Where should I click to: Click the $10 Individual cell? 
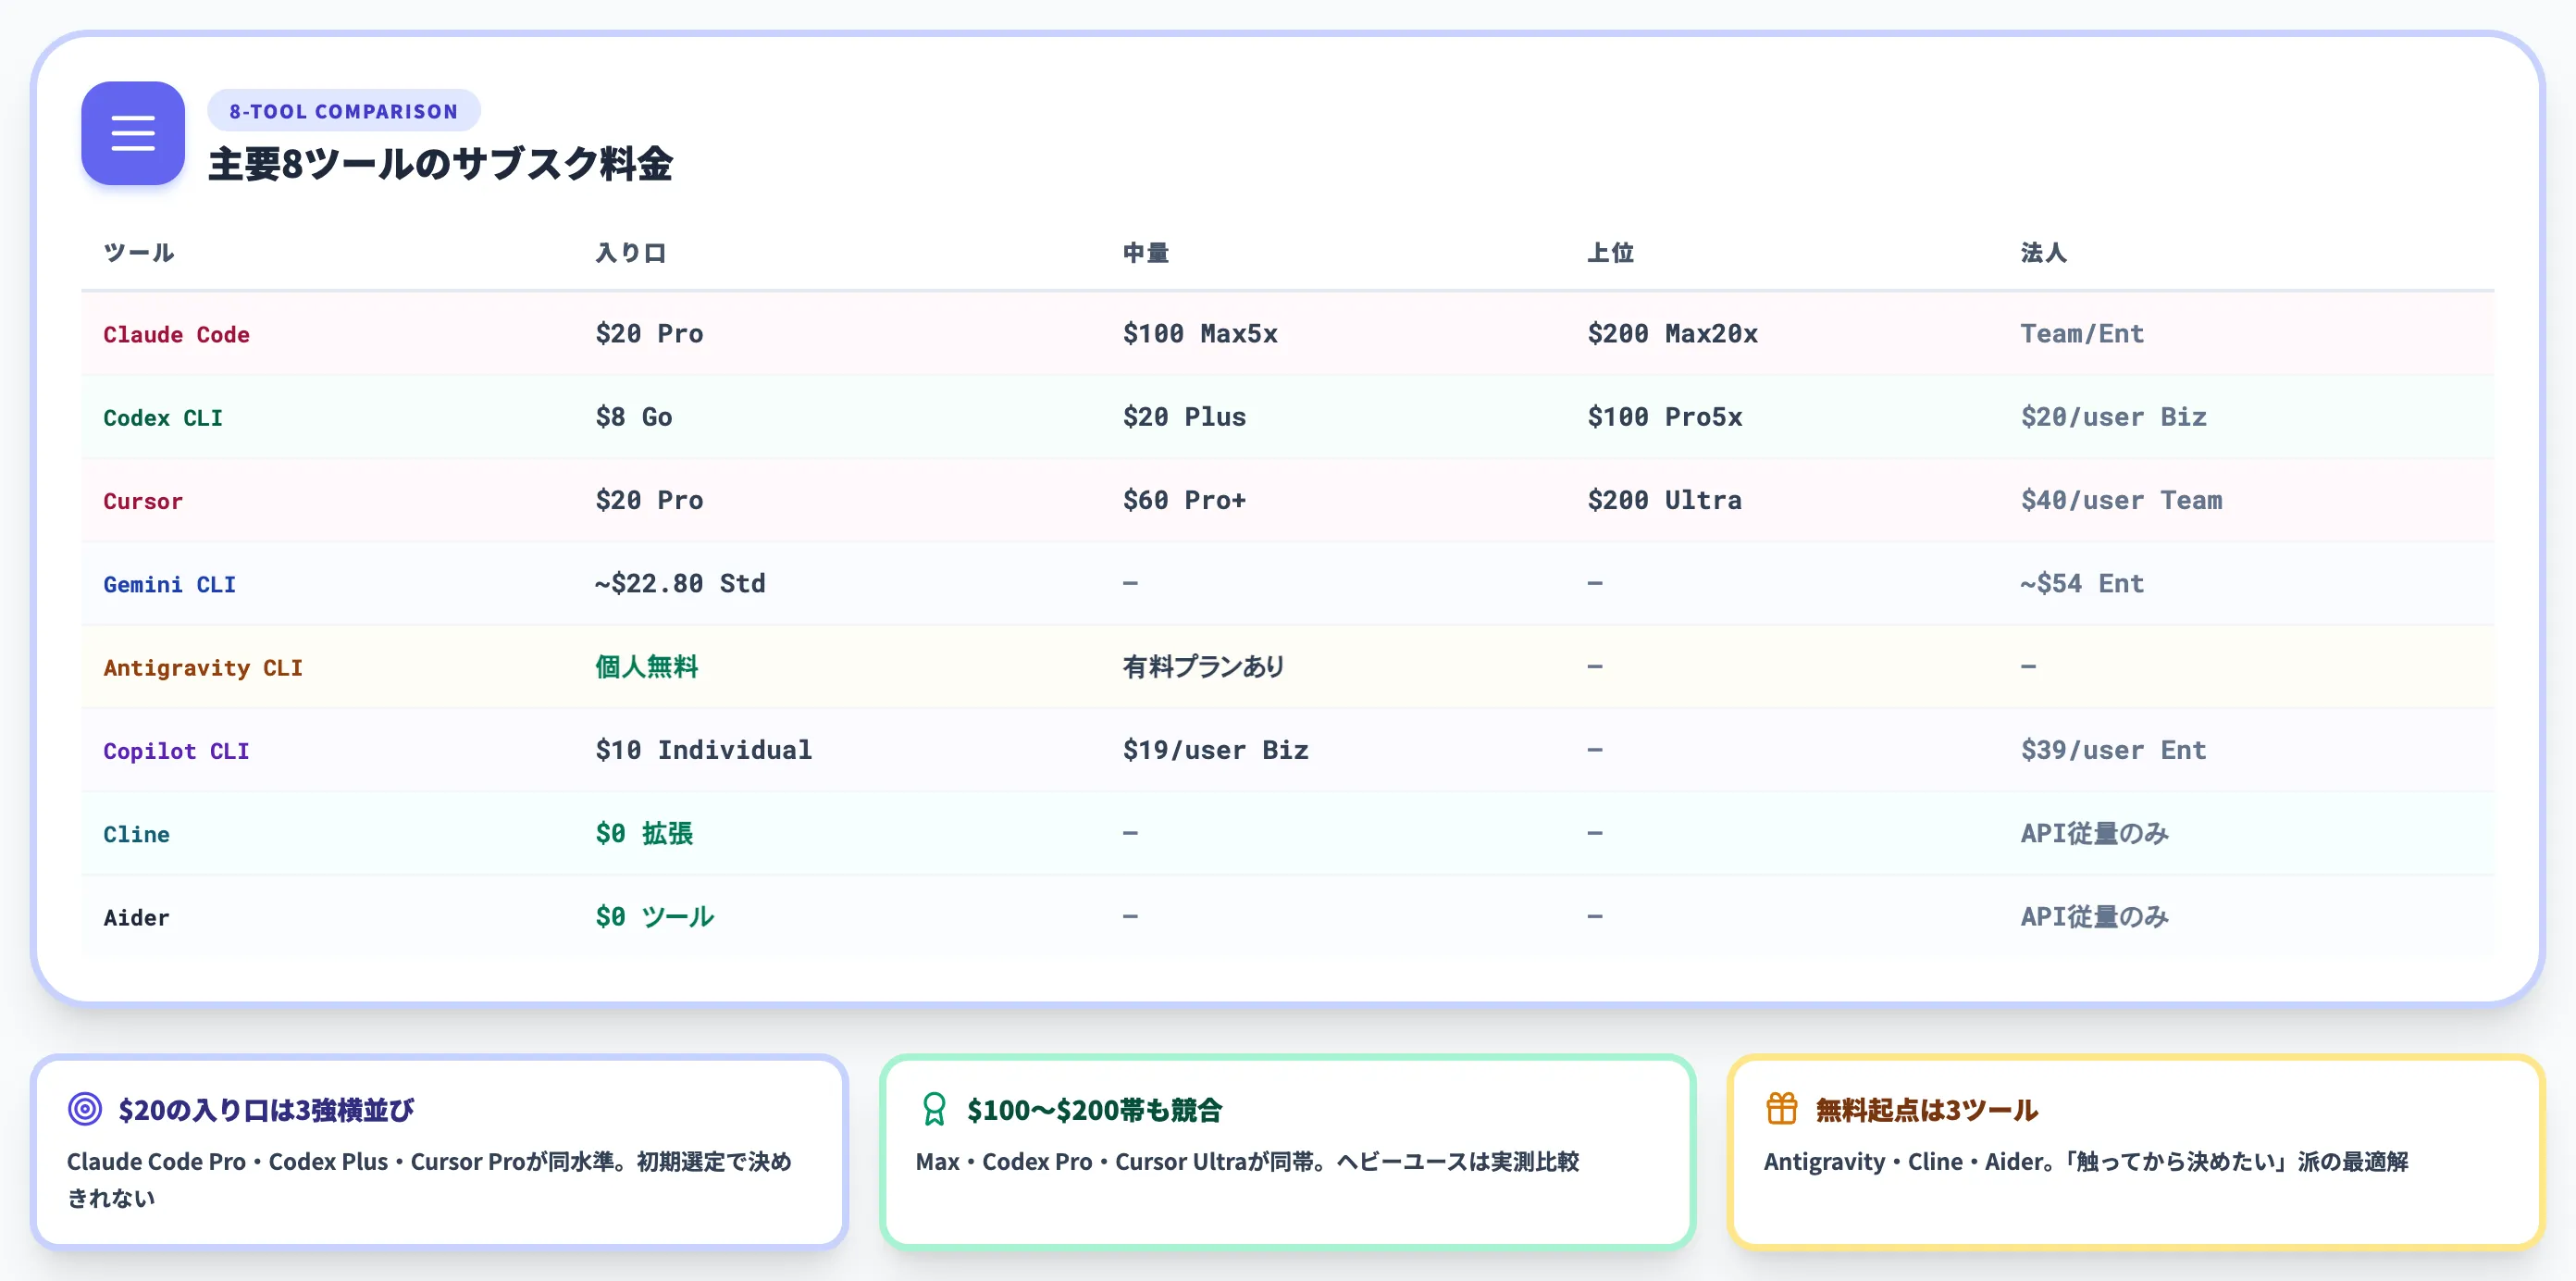coord(704,750)
